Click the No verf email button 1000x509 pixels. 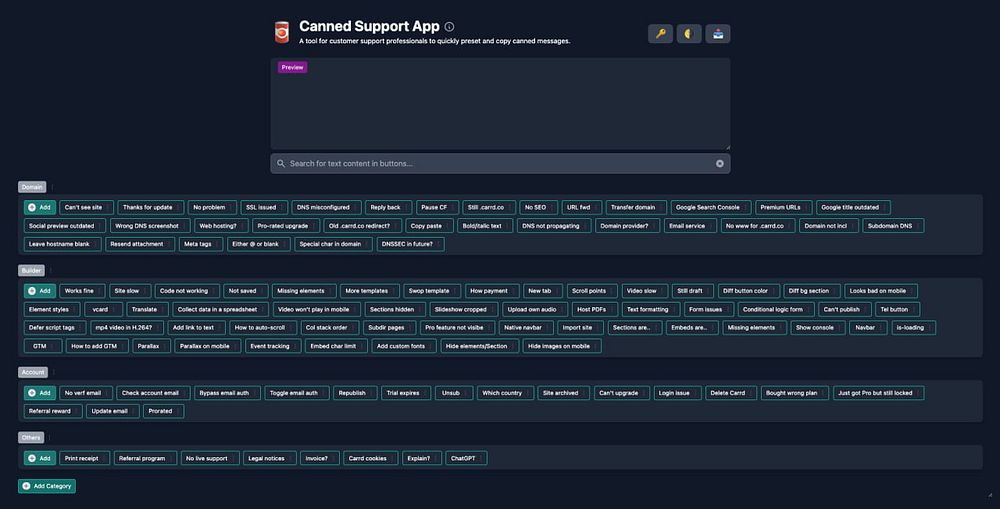pos(86,393)
